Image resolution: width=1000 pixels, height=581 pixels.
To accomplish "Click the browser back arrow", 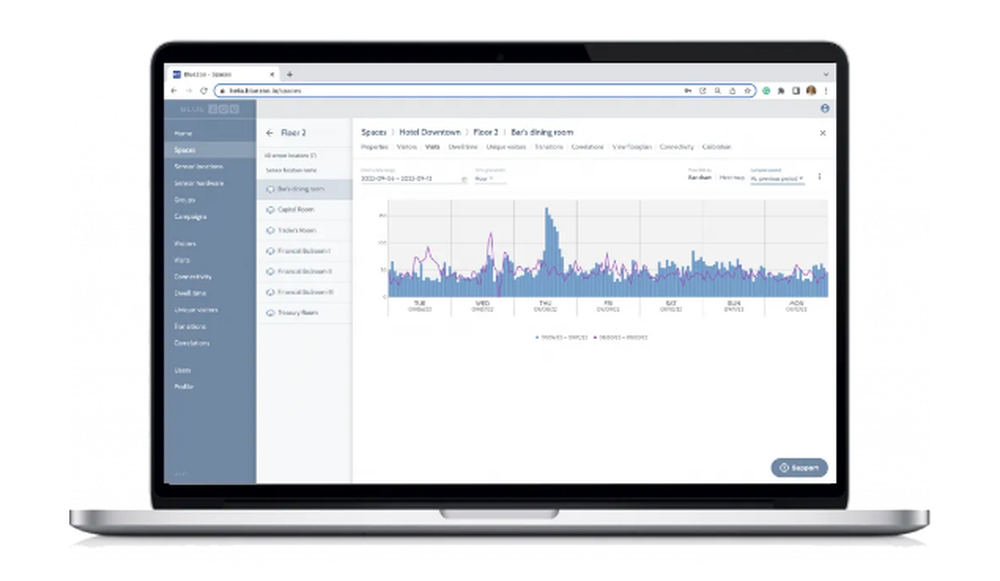I will coord(174,91).
